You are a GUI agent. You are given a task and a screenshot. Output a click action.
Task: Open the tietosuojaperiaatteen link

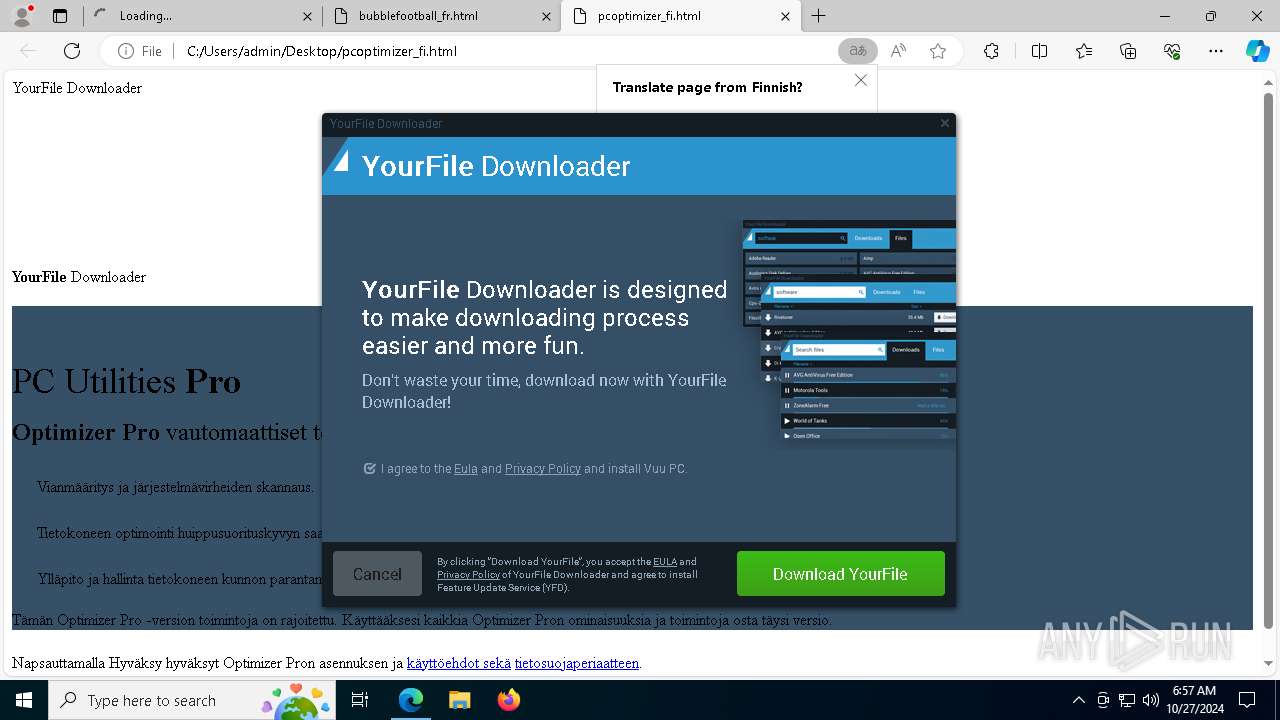(x=577, y=663)
